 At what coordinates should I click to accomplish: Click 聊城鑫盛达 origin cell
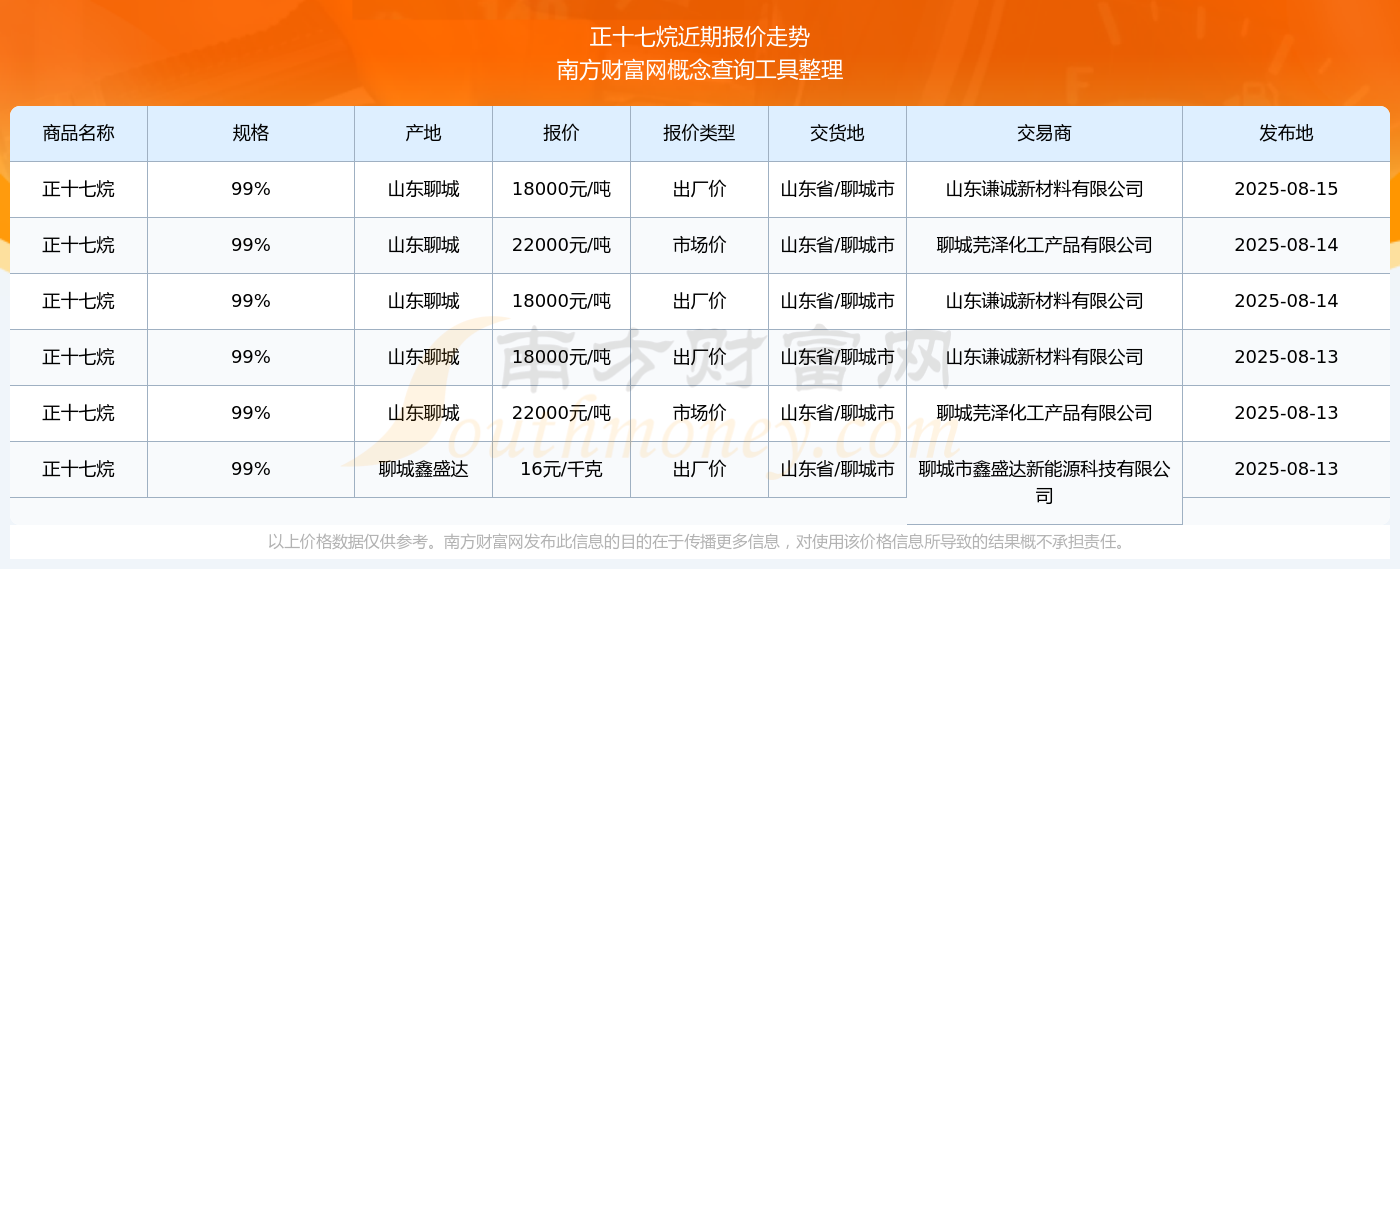424,469
